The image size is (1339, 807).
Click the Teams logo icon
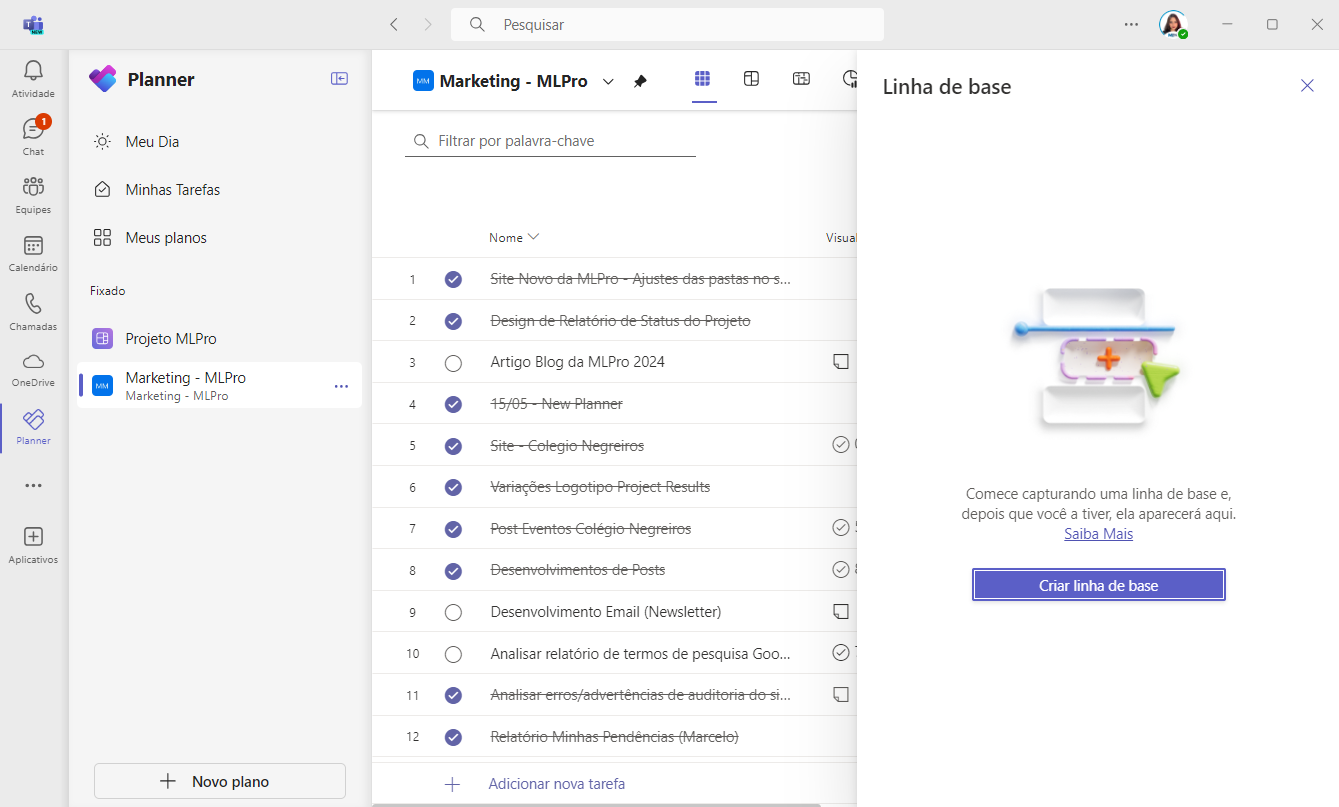34,24
